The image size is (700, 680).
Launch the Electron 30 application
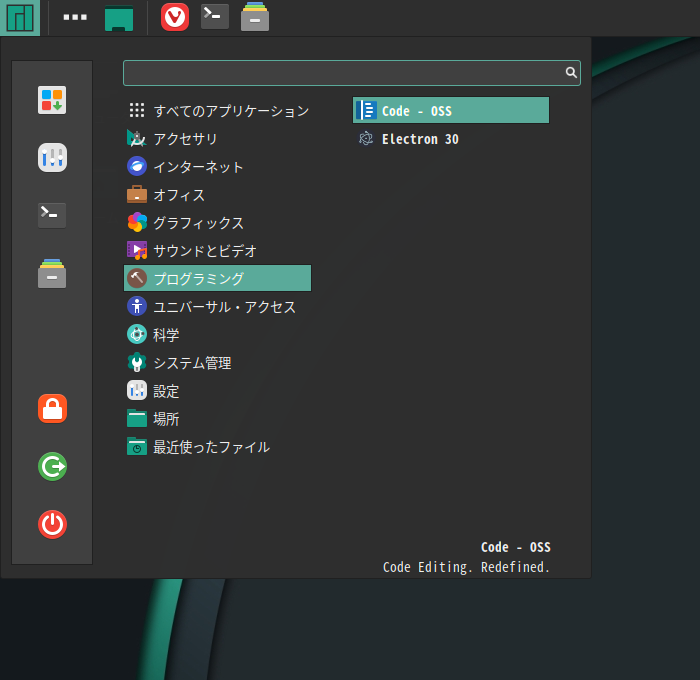[451, 139]
